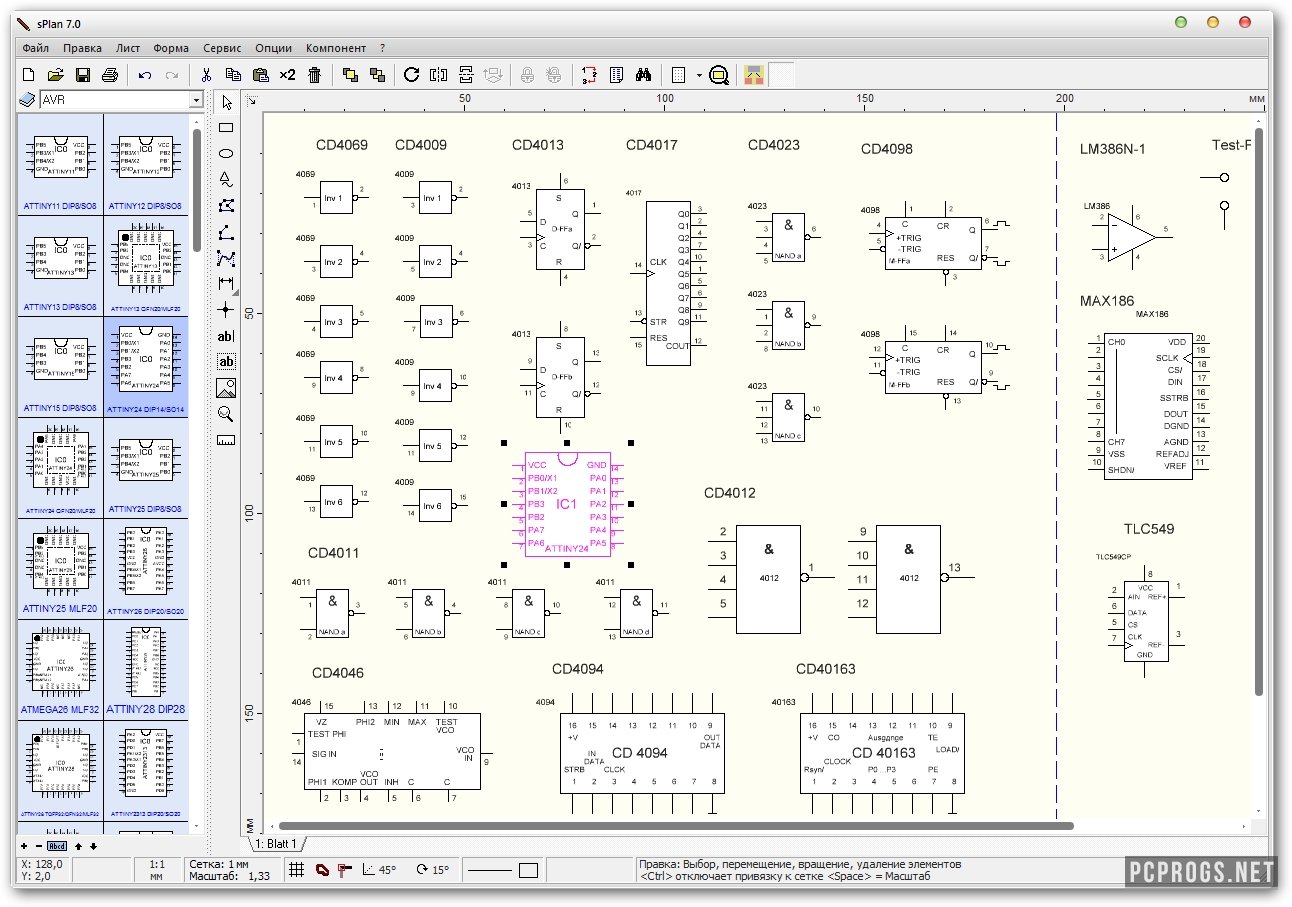Select the rectangle drawing tool
The height and width of the screenshot is (907, 1292).
(x=226, y=128)
